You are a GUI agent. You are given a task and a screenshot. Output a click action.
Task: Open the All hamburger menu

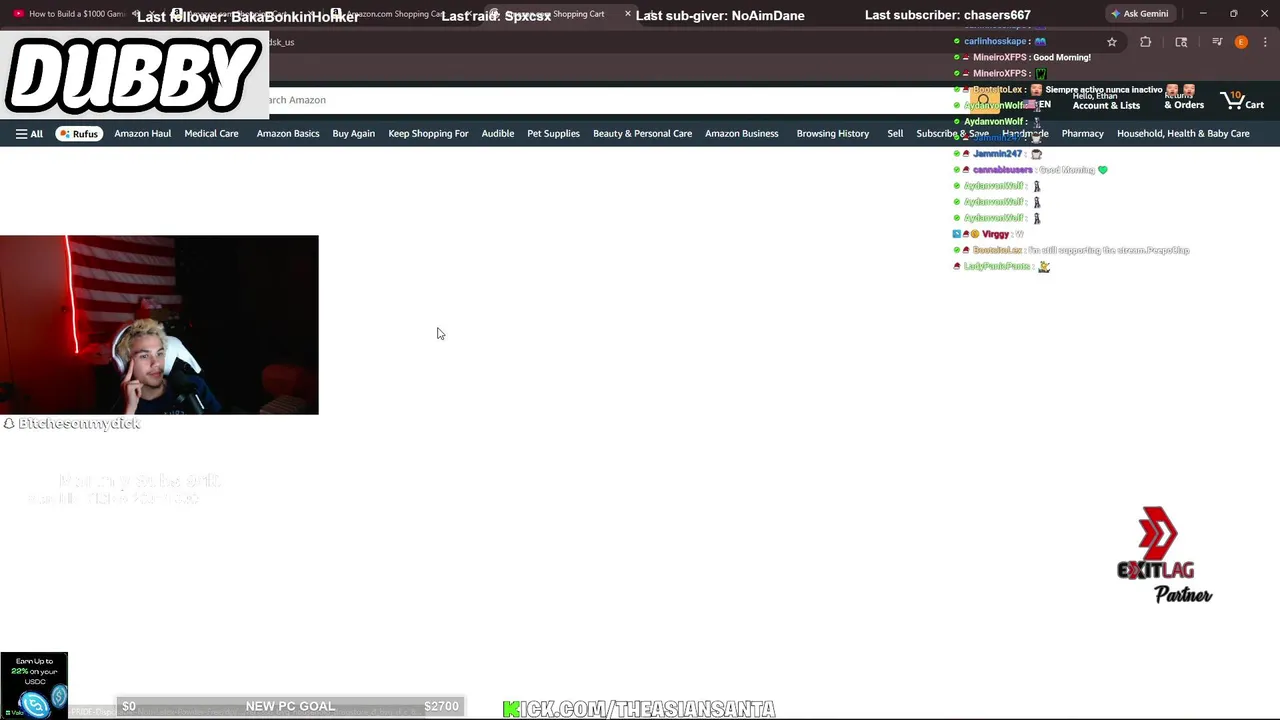click(29, 133)
